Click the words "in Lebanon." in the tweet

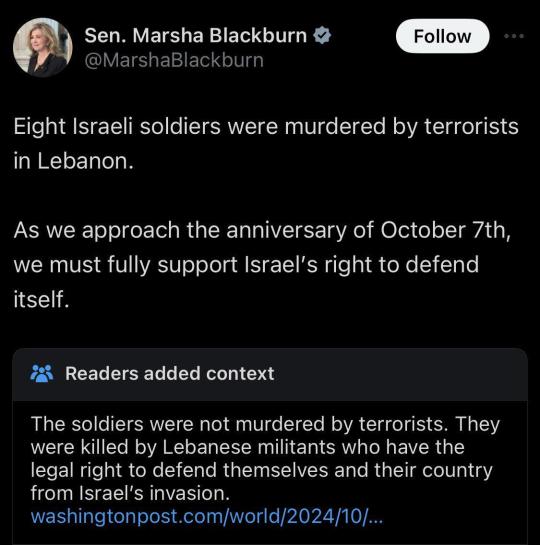pos(74,161)
